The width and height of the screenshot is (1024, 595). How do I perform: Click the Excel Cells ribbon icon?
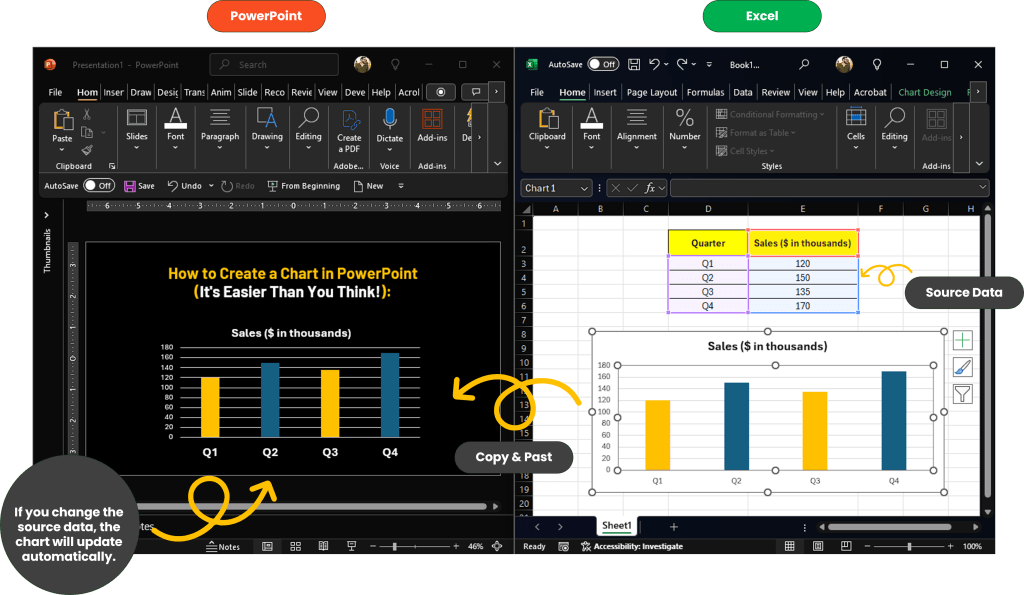click(x=855, y=126)
